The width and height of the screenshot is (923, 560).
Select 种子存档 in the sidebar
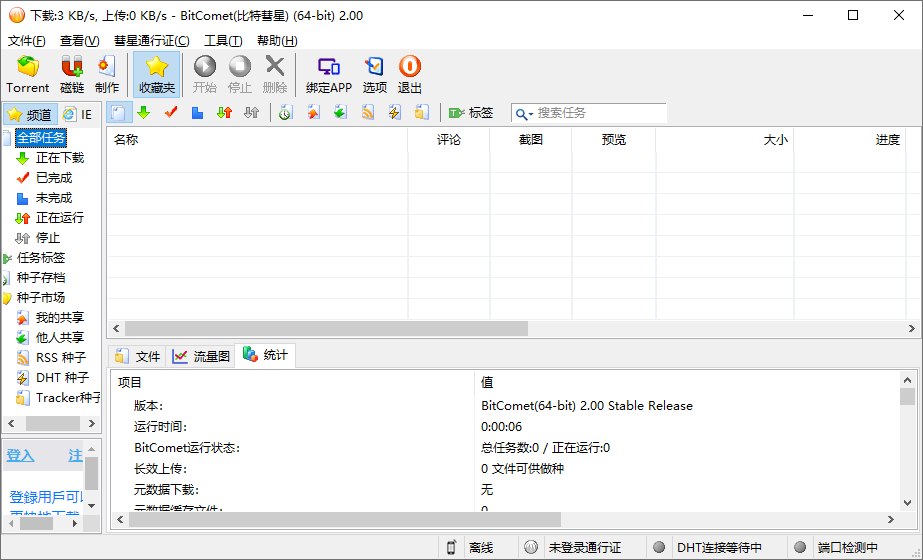(41, 278)
